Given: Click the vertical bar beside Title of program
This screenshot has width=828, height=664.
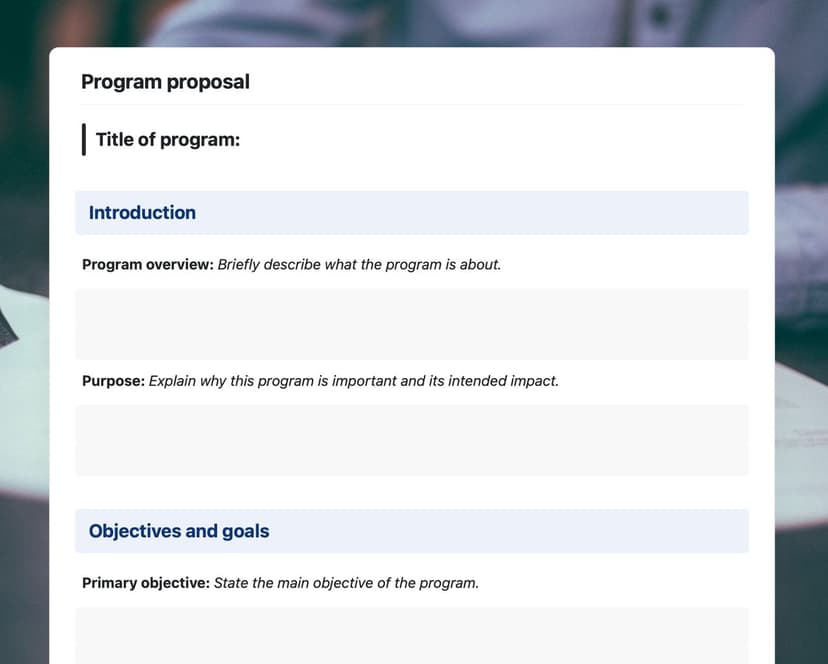Looking at the screenshot, I should (84, 140).
